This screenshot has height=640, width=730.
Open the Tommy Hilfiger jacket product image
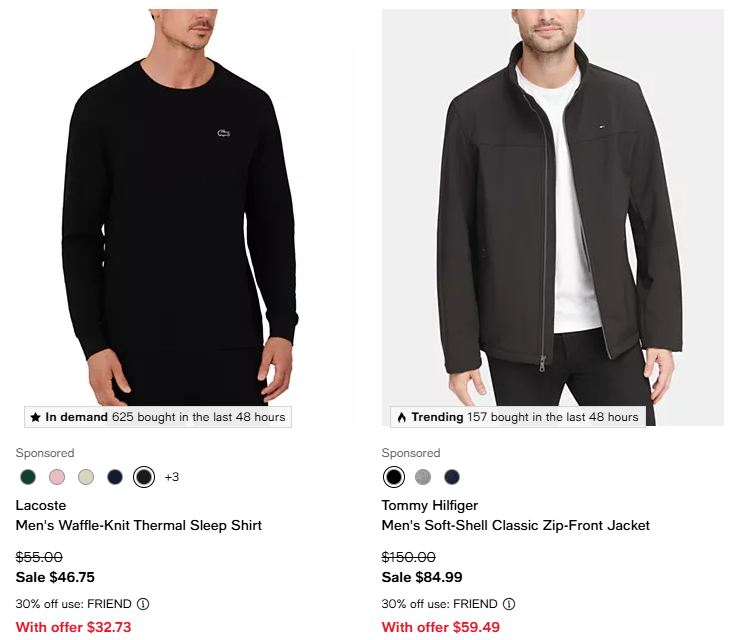(x=552, y=200)
